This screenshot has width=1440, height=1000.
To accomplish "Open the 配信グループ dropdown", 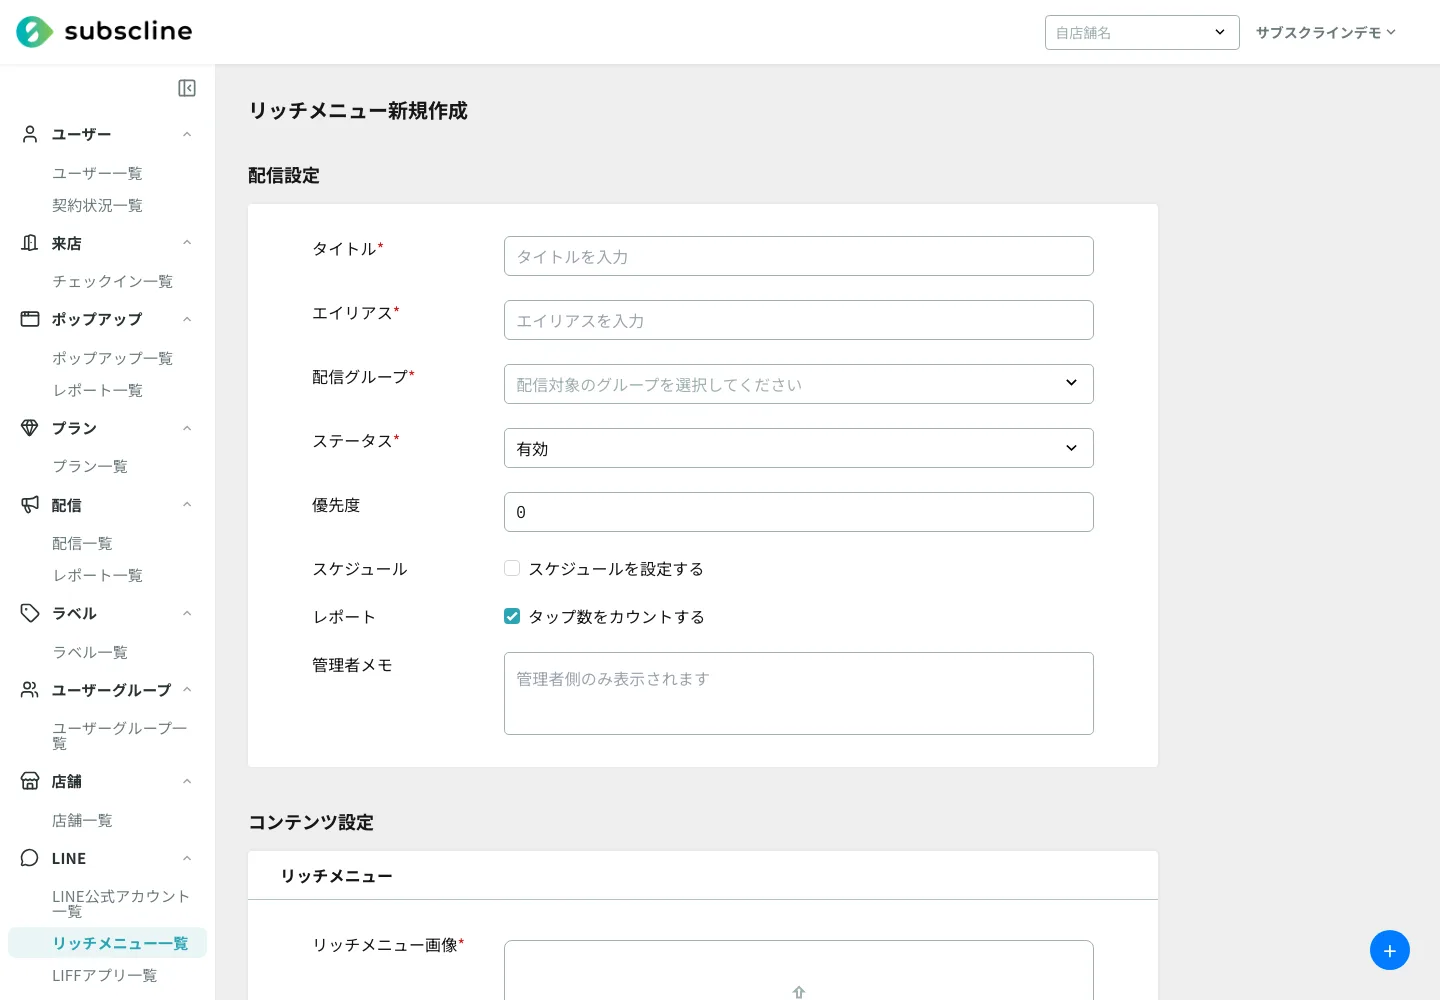I will pos(799,384).
